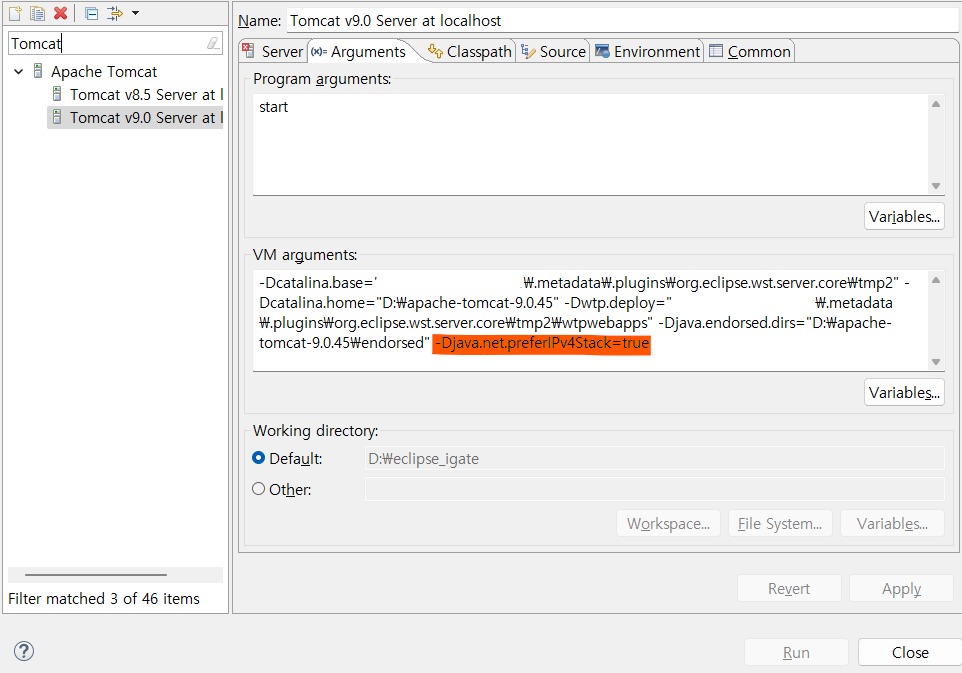The height and width of the screenshot is (673, 962).
Task: Open the filter launch configurations icon
Action: 115,13
